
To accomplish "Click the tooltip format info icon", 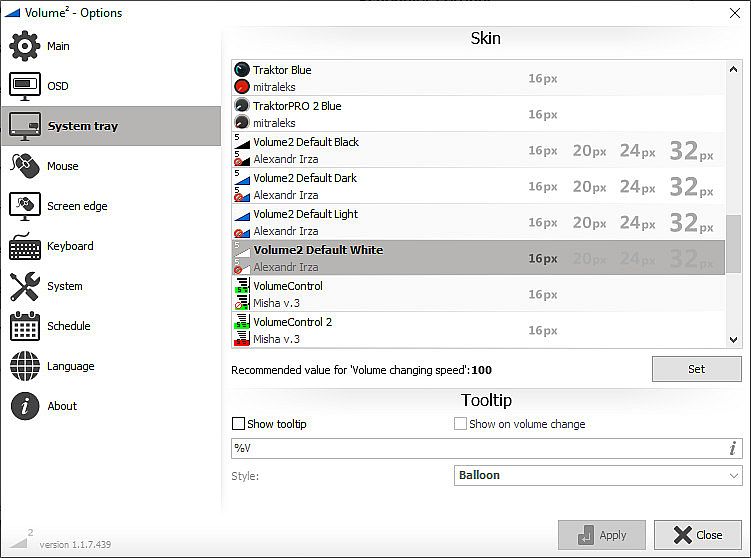I will tap(732, 448).
